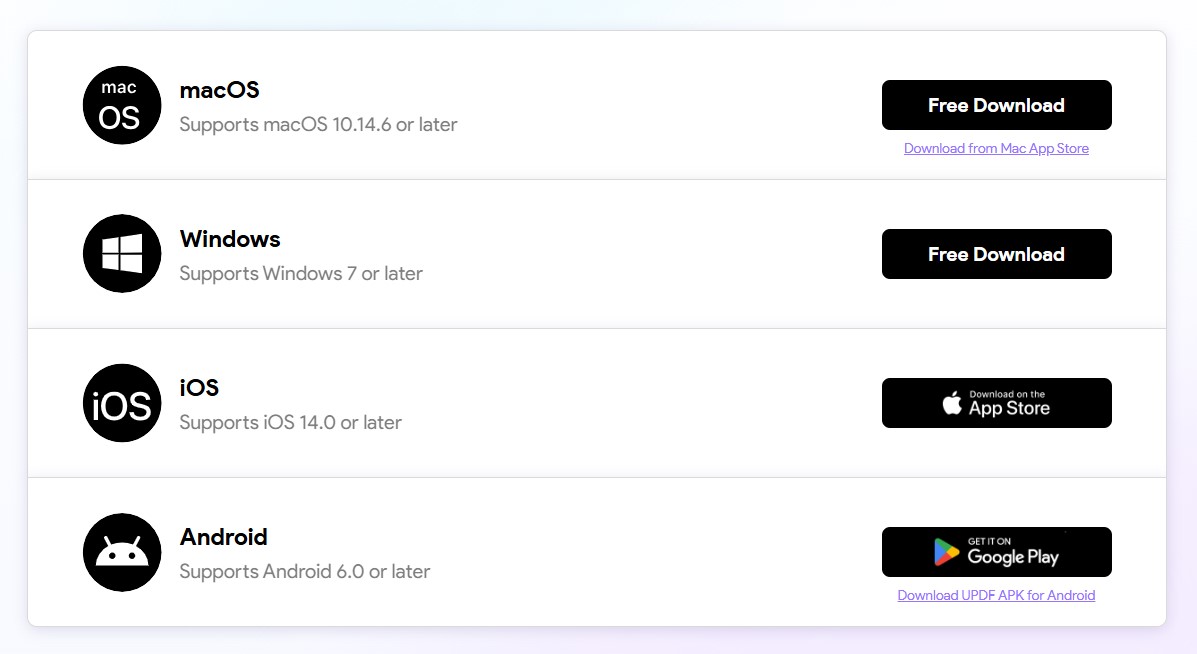Click the macOS Free Download button
This screenshot has width=1197, height=654.
tap(996, 104)
